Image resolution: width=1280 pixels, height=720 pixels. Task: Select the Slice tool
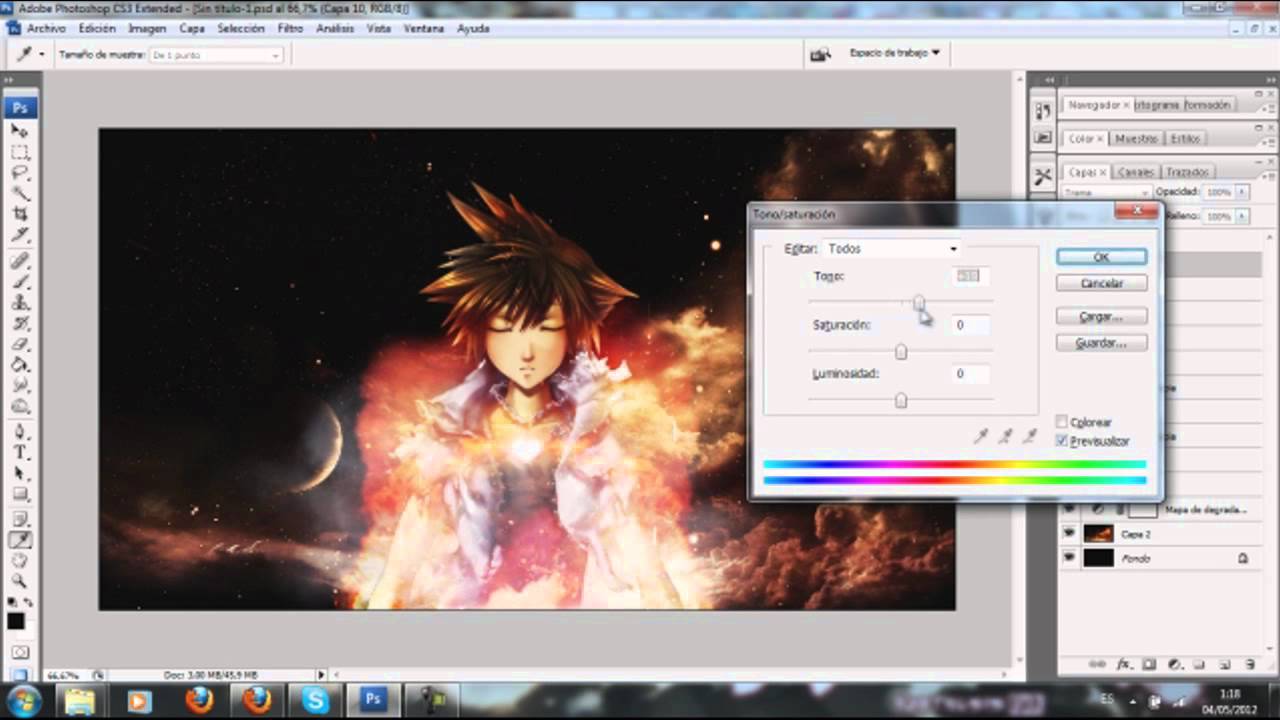click(x=20, y=234)
